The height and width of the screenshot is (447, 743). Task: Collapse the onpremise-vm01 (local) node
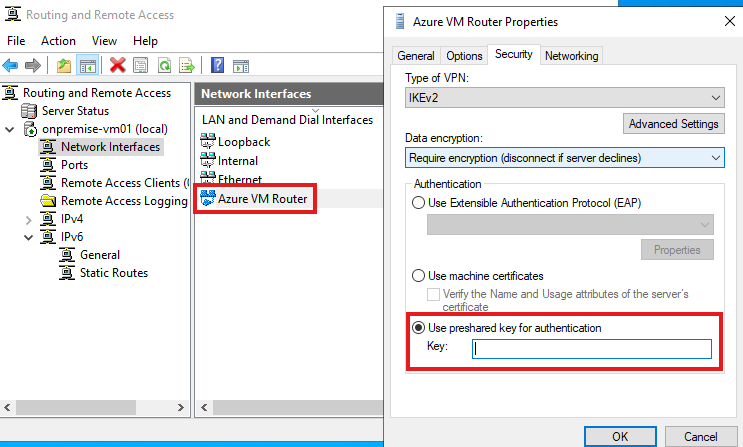(x=9, y=129)
